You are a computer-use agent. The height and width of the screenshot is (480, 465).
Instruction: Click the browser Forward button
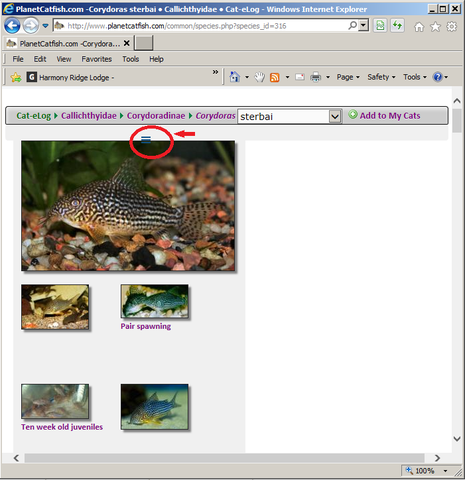coord(30,26)
